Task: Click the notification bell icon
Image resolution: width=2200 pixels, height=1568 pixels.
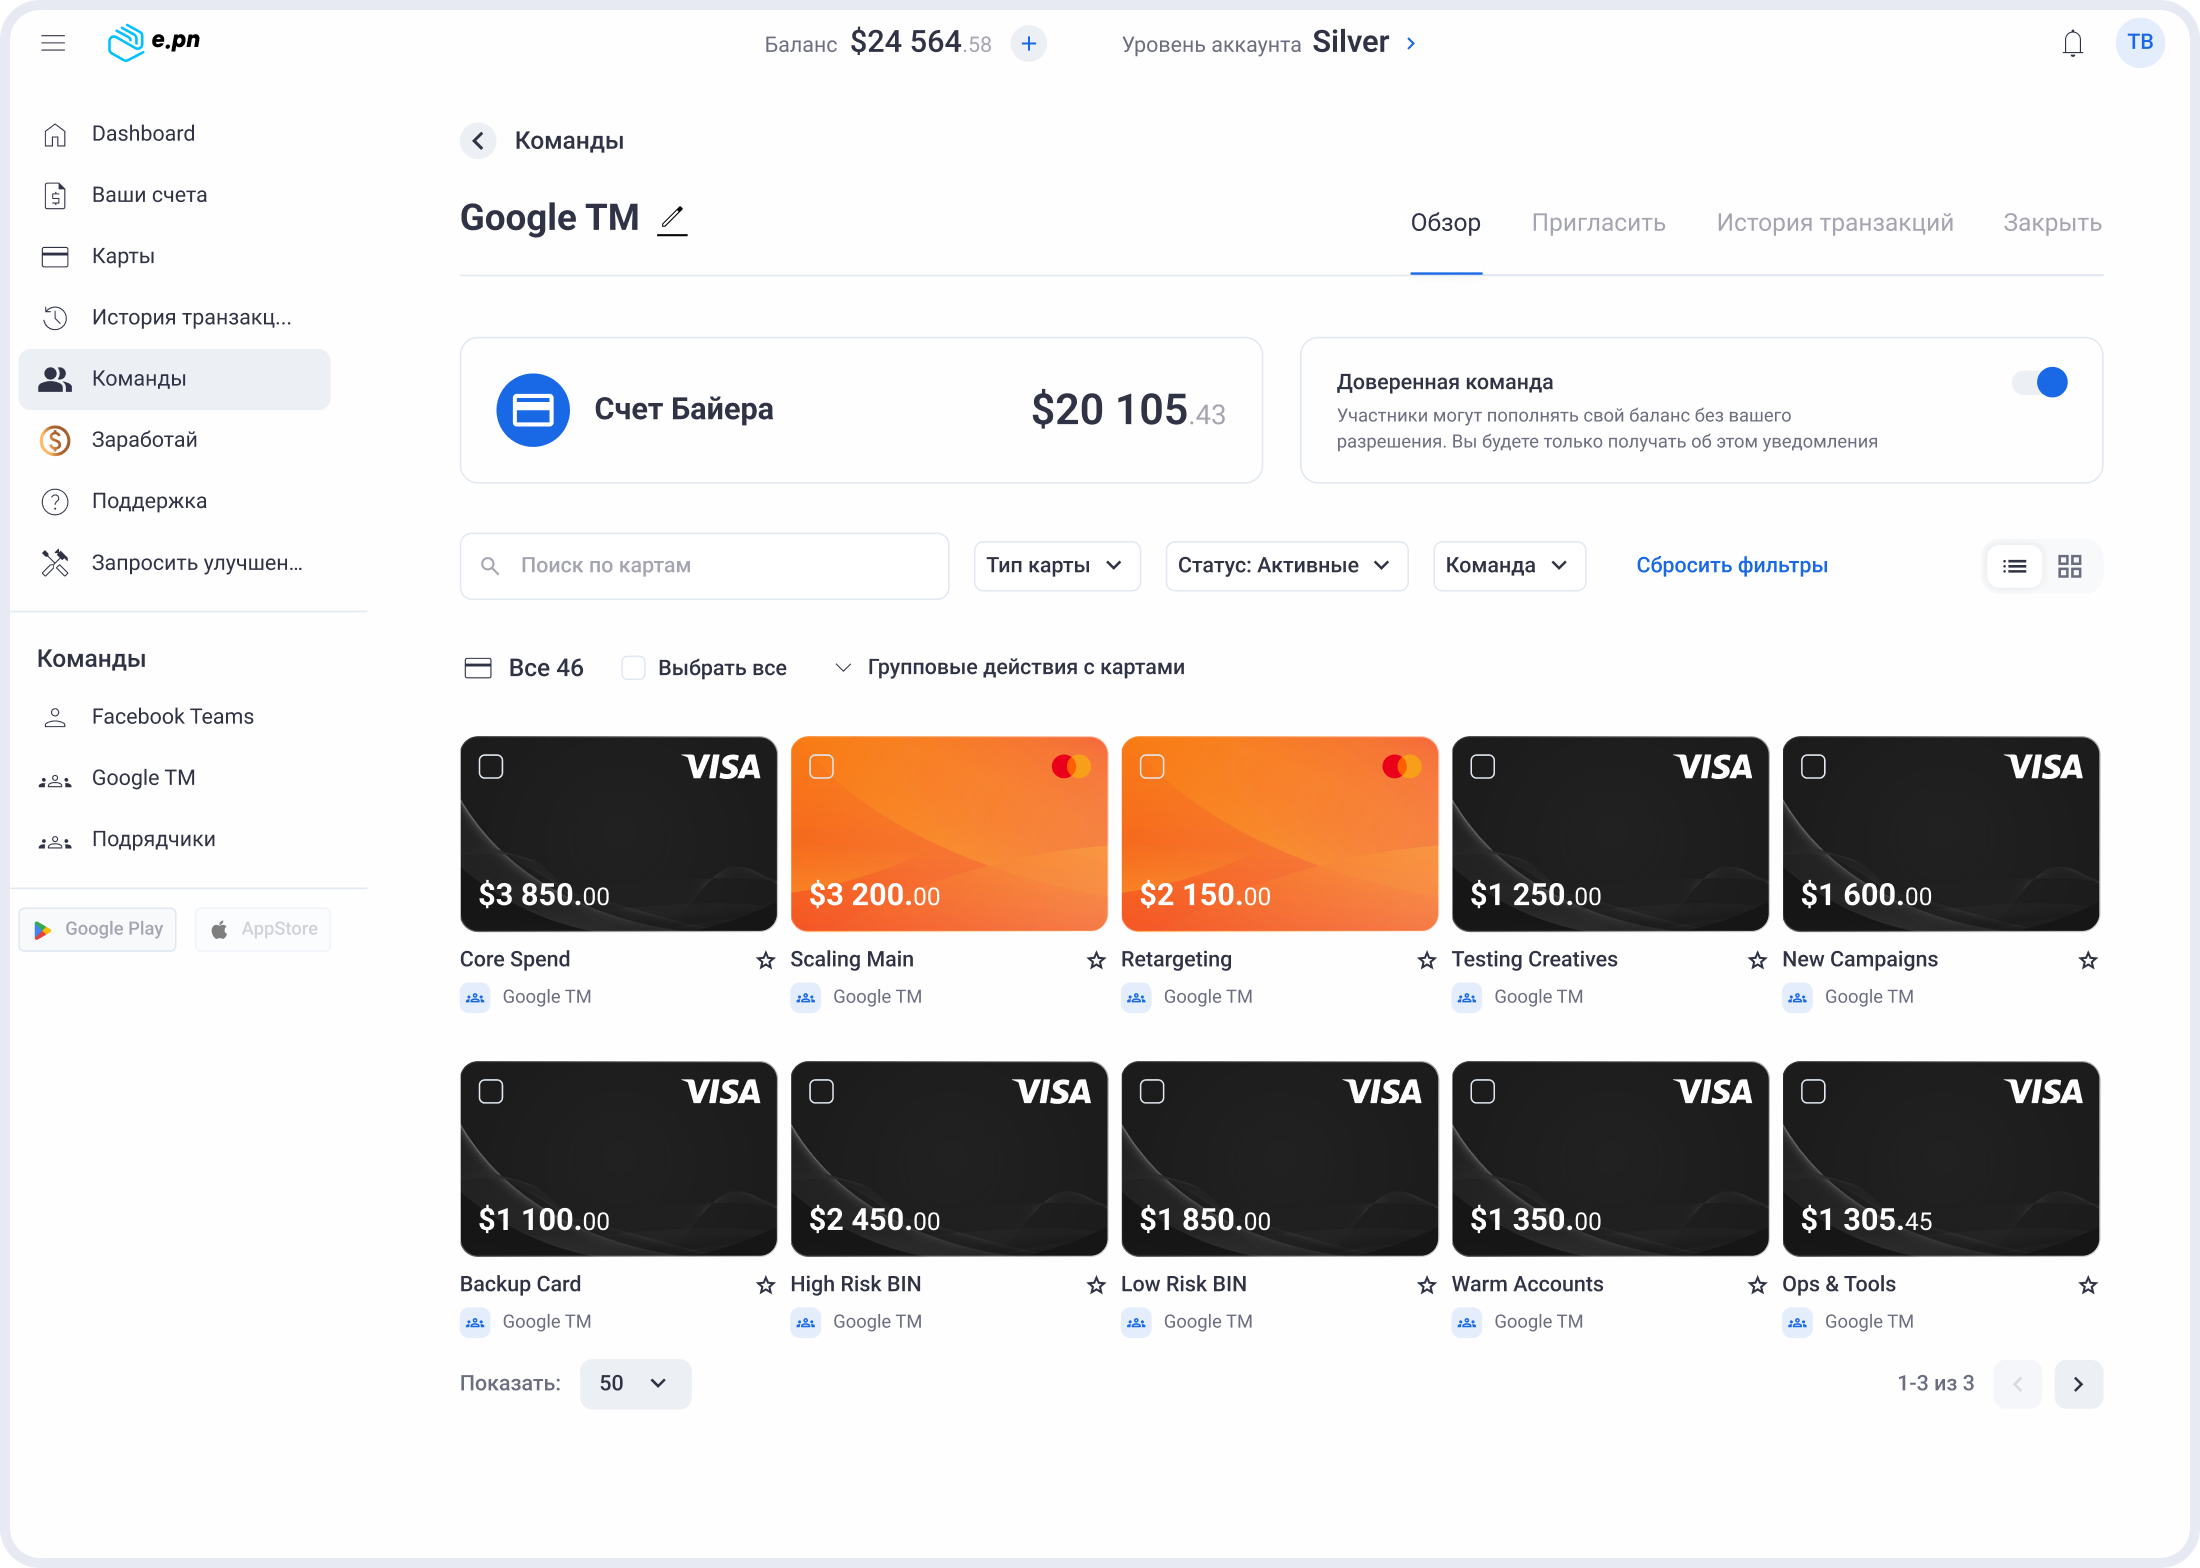Action: (2072, 43)
